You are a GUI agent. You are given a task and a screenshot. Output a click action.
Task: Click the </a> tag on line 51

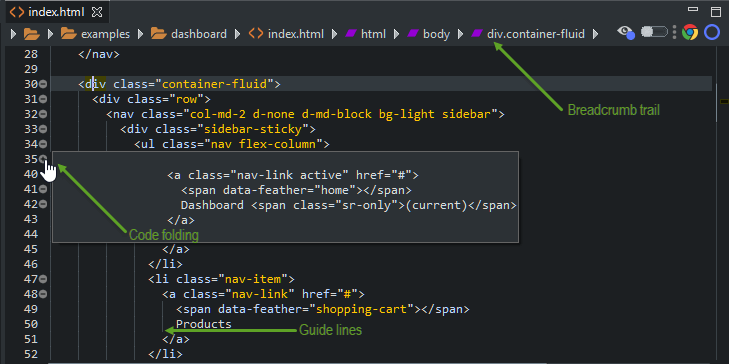[x=176, y=339]
